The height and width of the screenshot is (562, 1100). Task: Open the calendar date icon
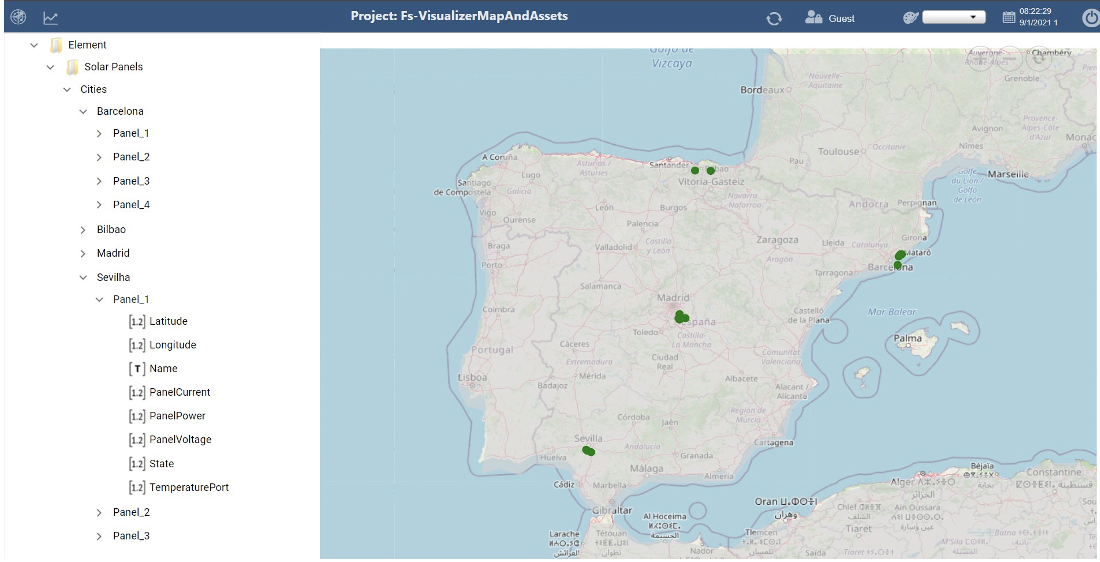(x=1009, y=18)
